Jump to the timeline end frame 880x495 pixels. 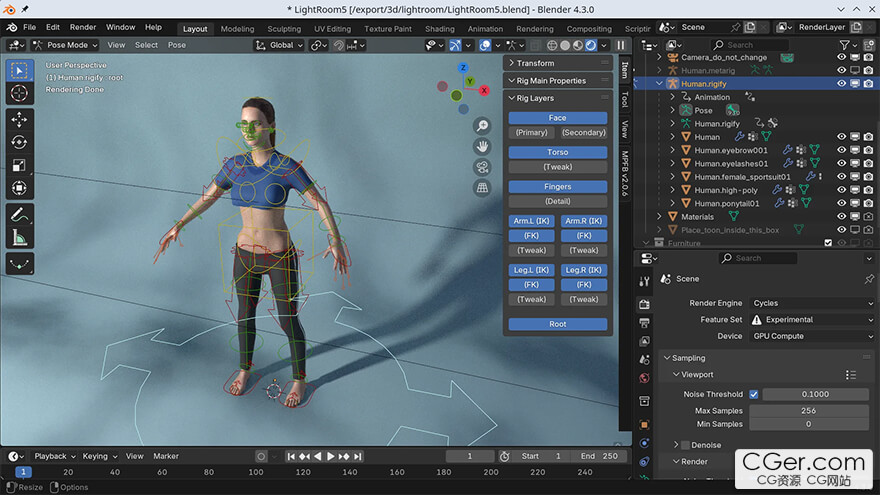tap(358, 456)
